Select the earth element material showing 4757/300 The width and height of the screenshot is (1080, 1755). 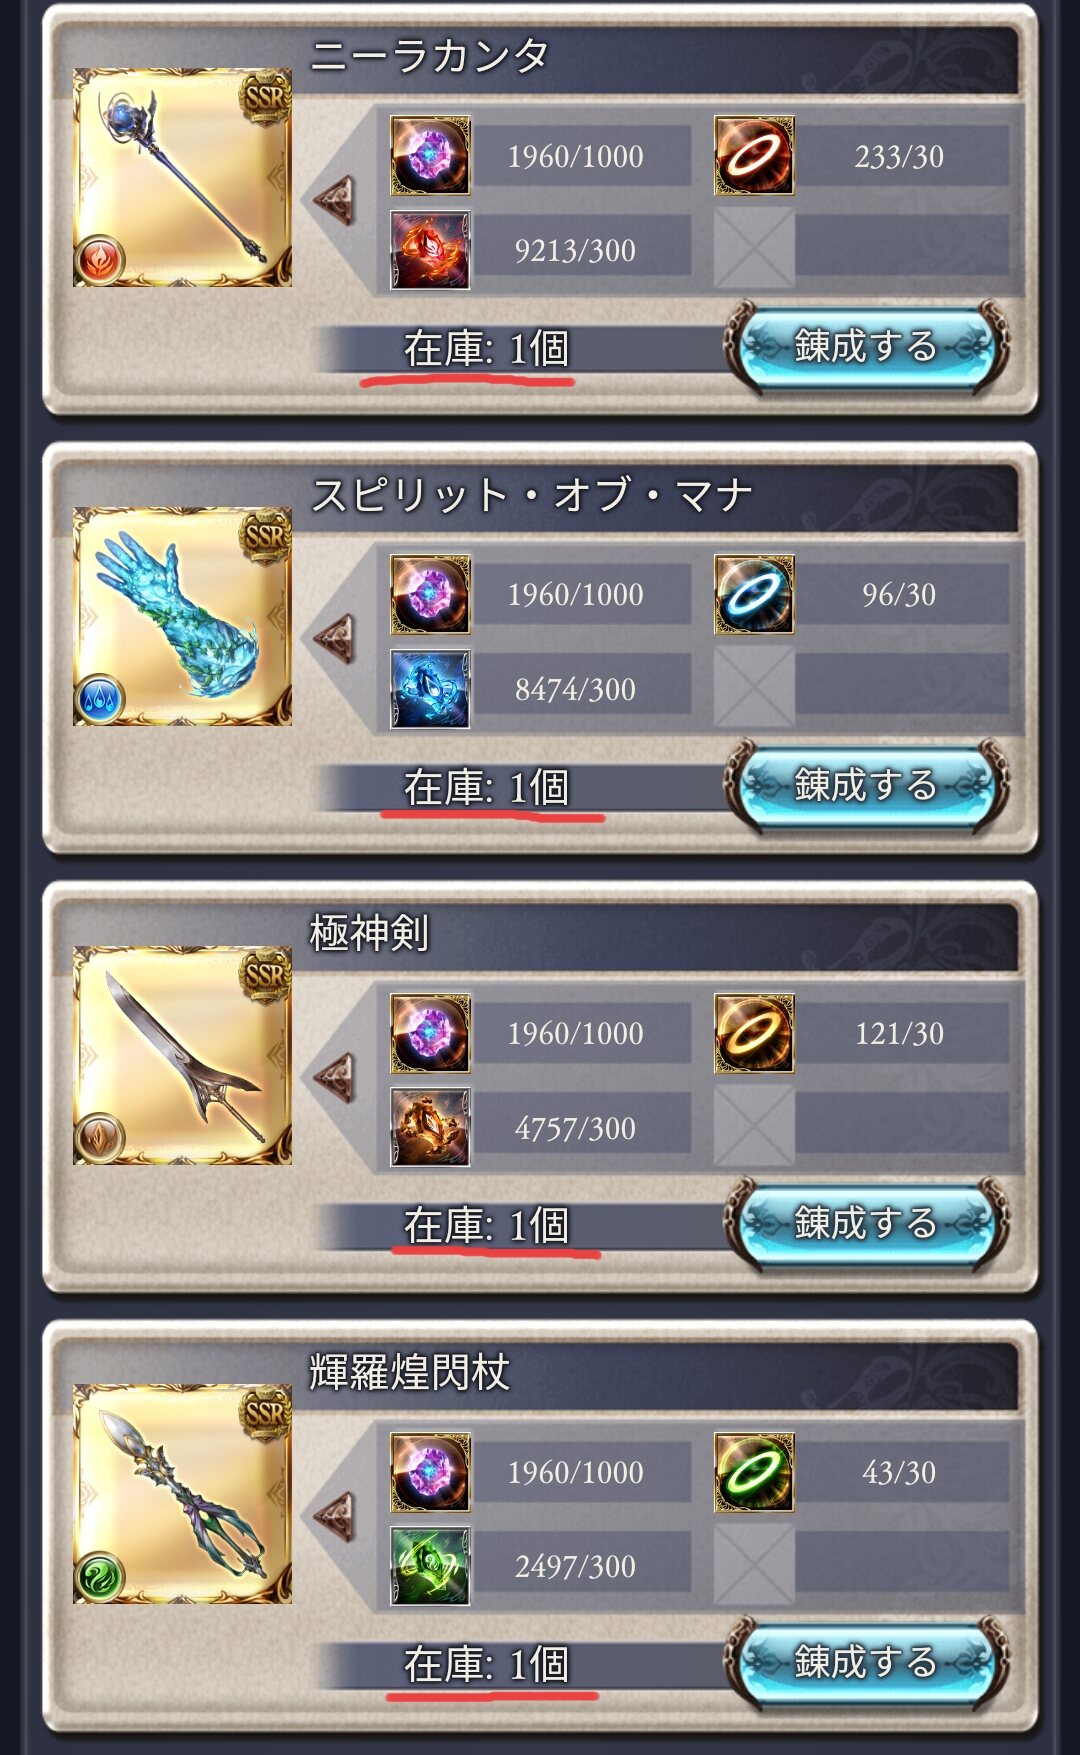point(430,1127)
